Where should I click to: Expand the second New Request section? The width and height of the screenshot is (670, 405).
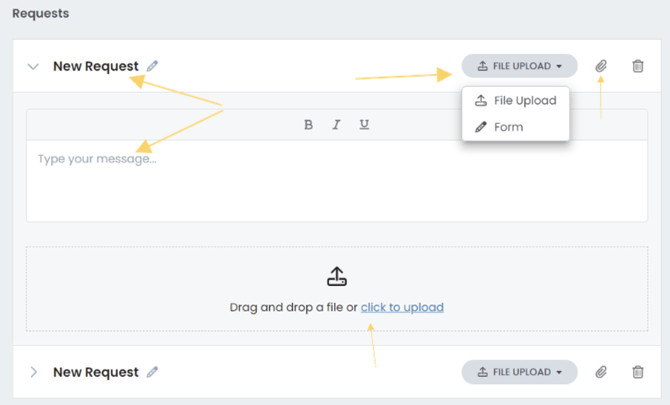[x=33, y=372]
